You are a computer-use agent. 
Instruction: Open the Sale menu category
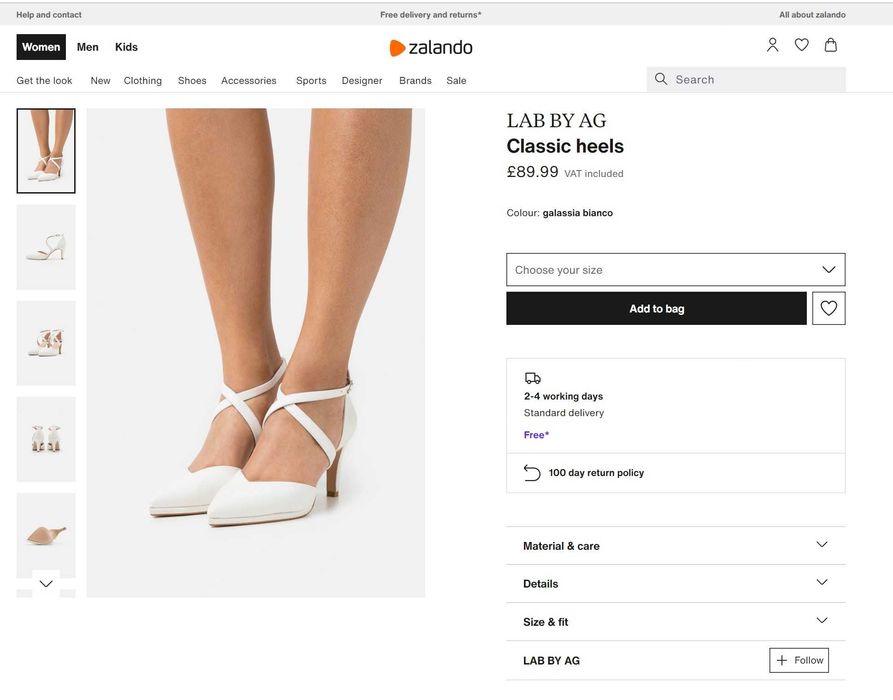pos(456,80)
